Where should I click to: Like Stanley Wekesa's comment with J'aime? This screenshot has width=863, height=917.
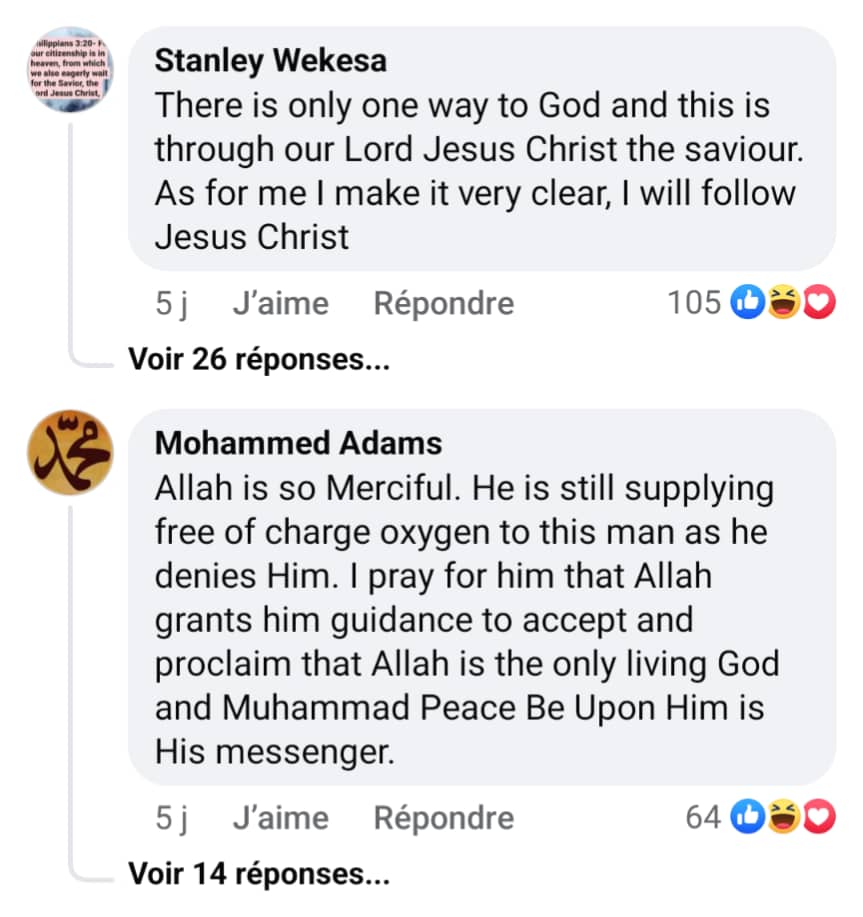280,303
